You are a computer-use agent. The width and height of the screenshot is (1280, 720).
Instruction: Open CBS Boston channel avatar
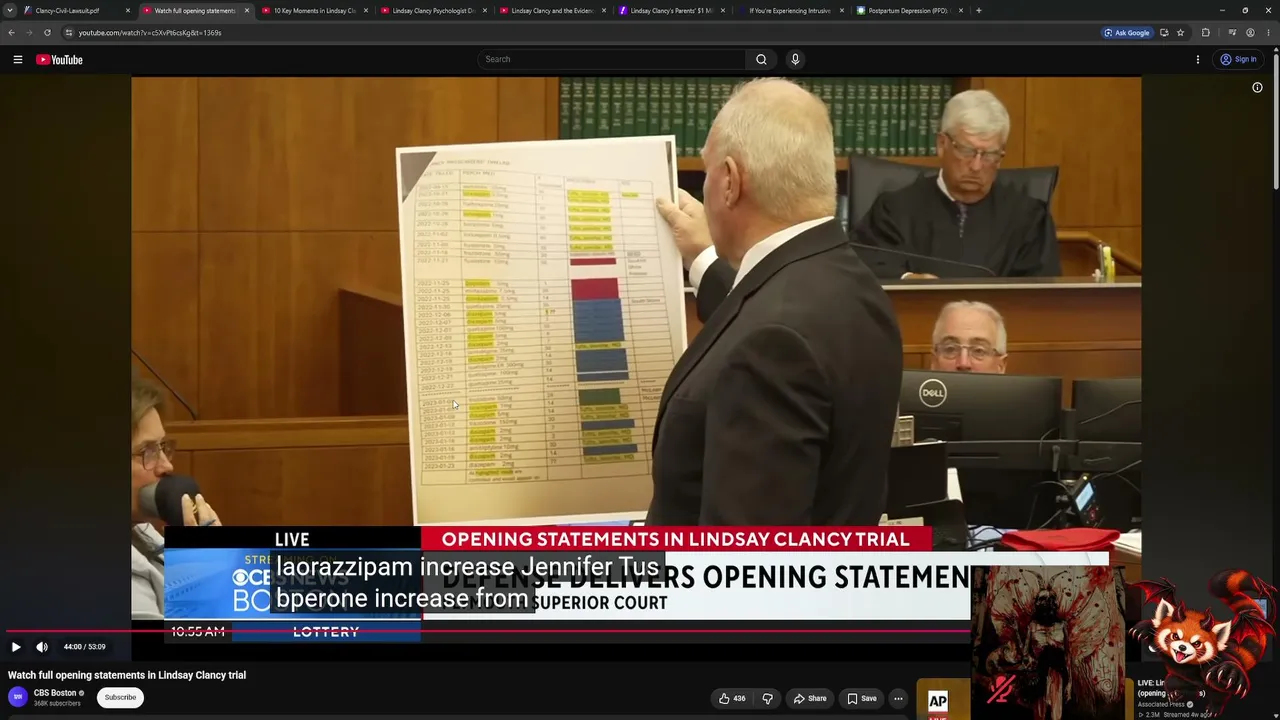[18, 697]
